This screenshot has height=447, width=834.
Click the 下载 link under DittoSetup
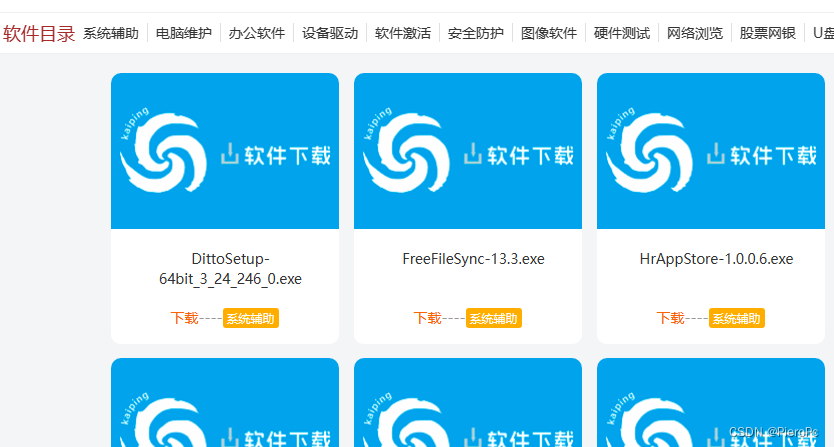click(x=185, y=318)
